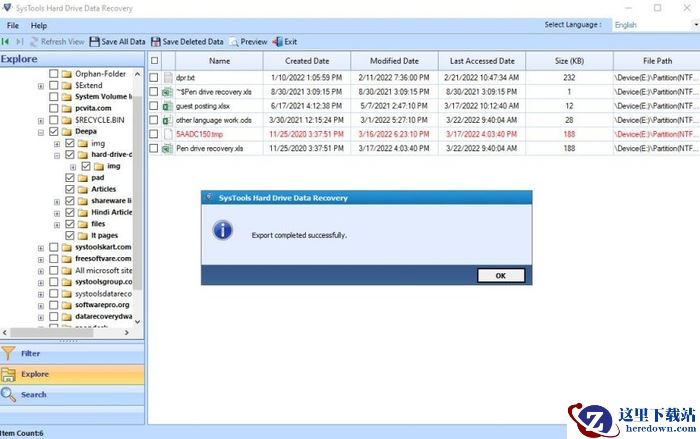This screenshot has width=700, height=439.
Task: Check the systoolskart.com folder checkbox
Action: click(x=54, y=247)
